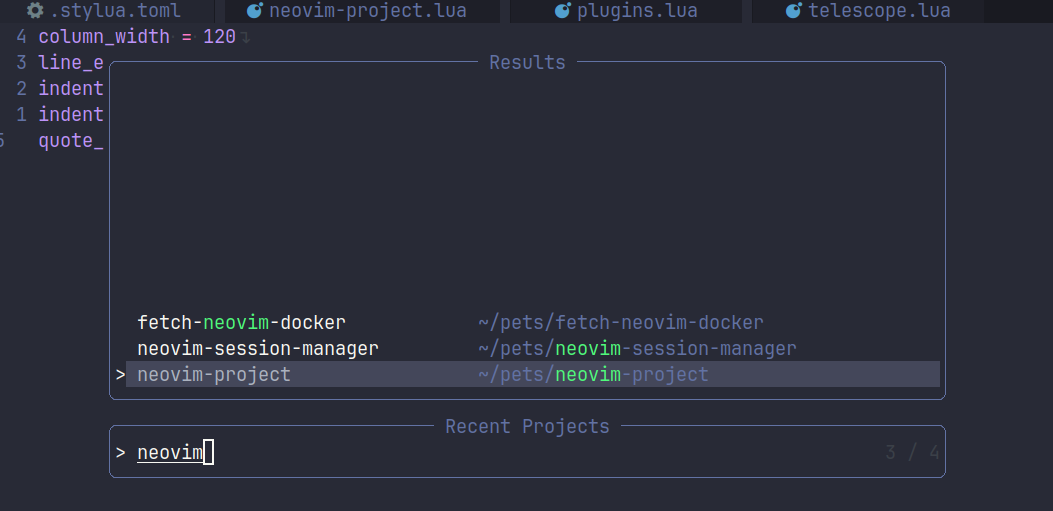Click the ~/pets/neovim-project path
The width and height of the screenshot is (1053, 511).
[x=593, y=375]
